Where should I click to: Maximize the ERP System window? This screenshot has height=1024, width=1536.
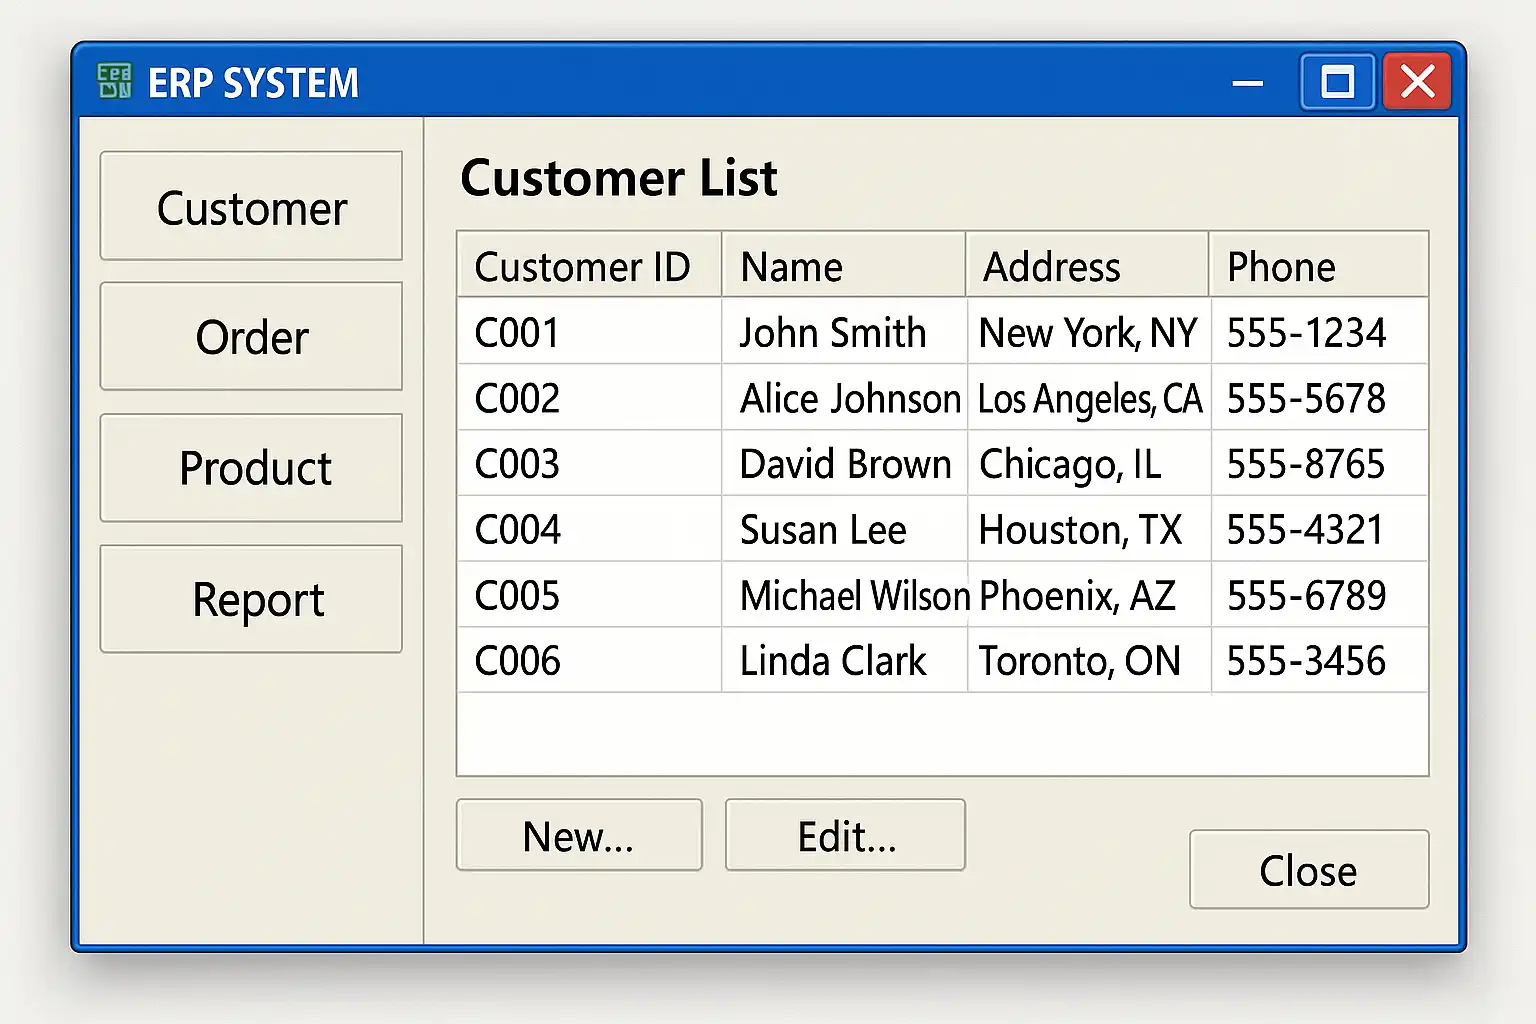click(x=1337, y=82)
